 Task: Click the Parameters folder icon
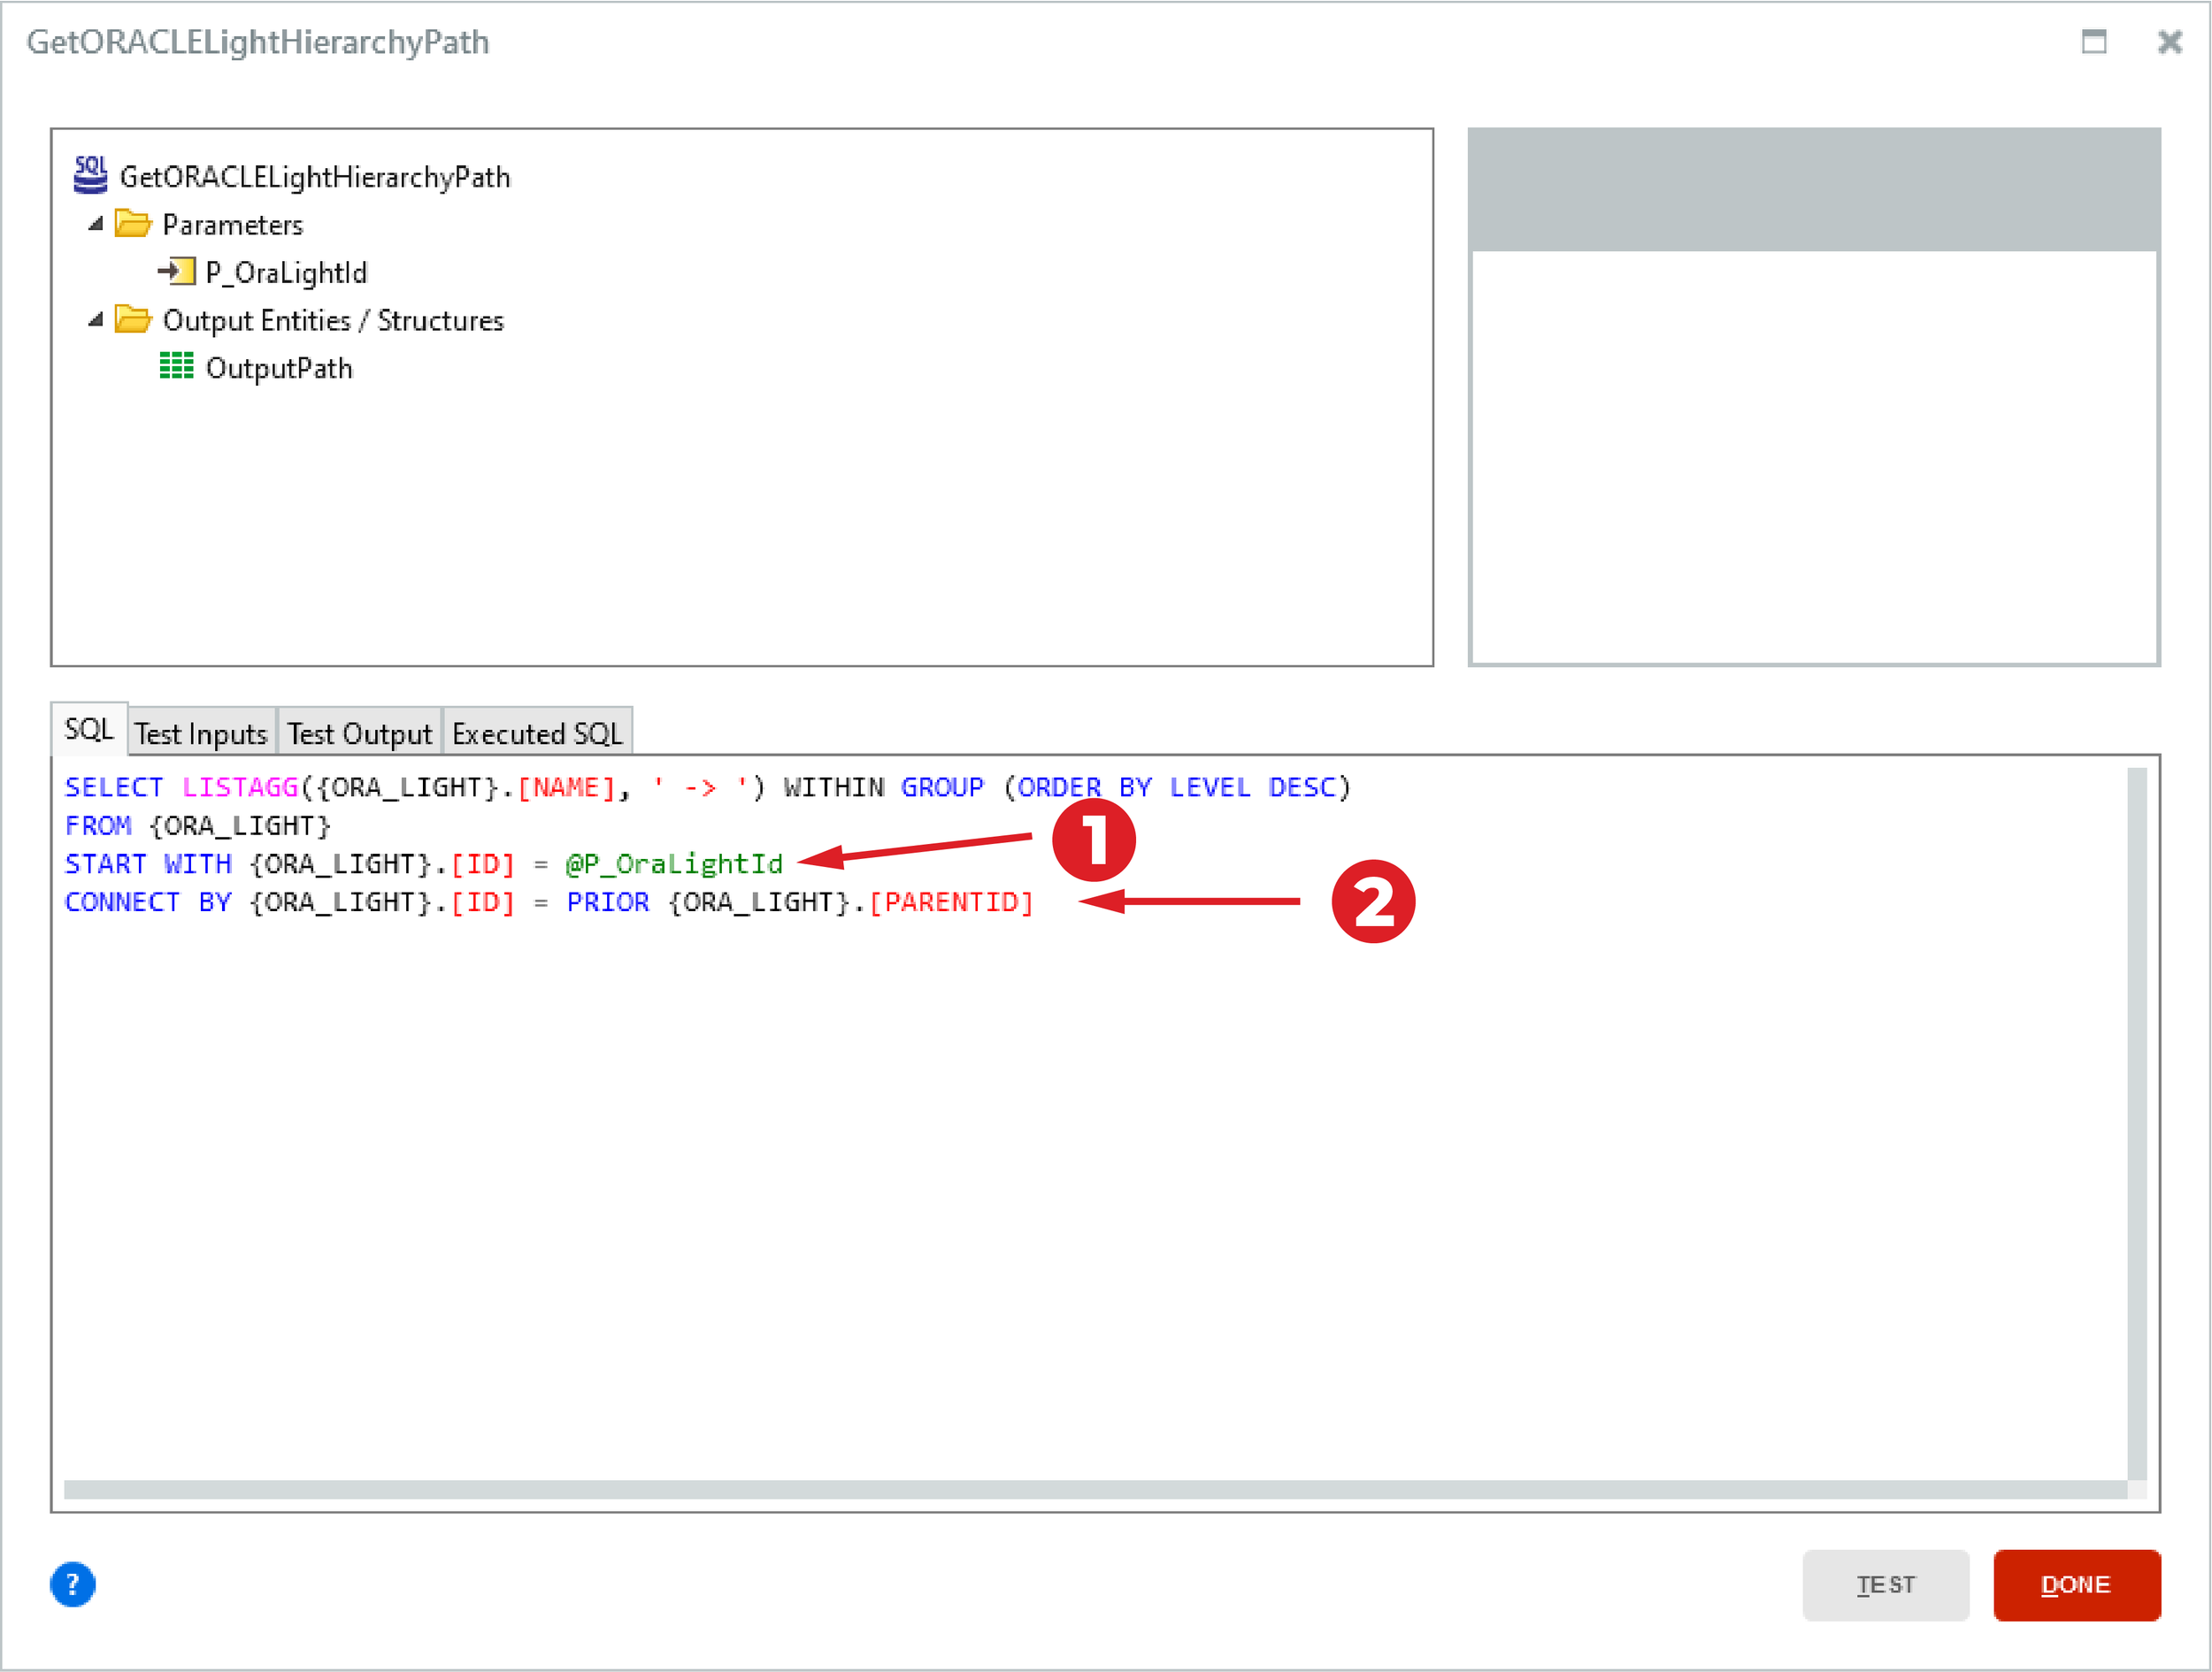click(133, 224)
